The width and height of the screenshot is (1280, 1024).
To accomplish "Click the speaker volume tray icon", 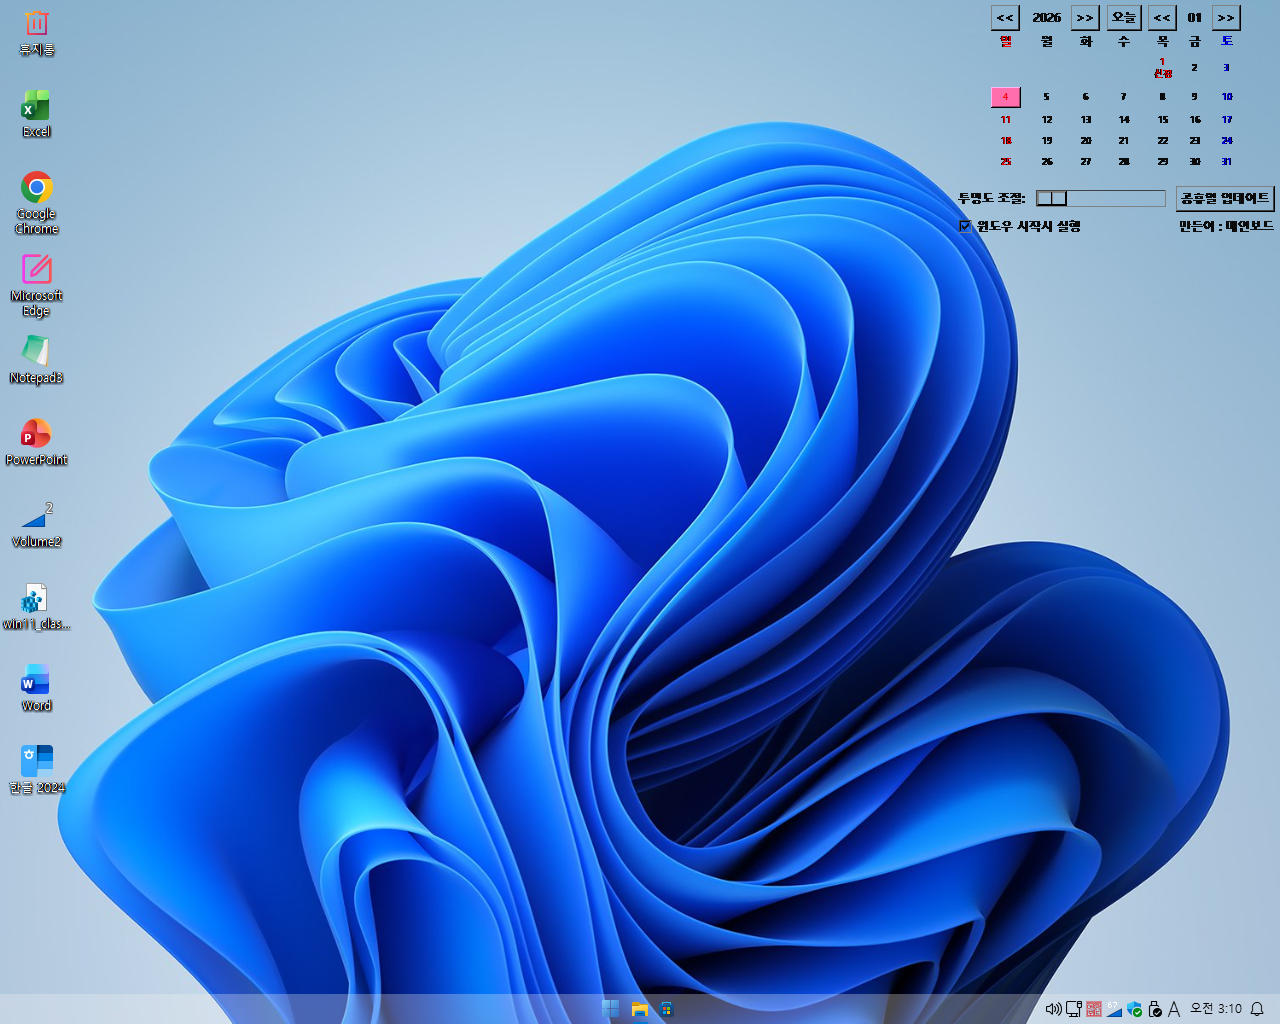I will point(1053,1009).
